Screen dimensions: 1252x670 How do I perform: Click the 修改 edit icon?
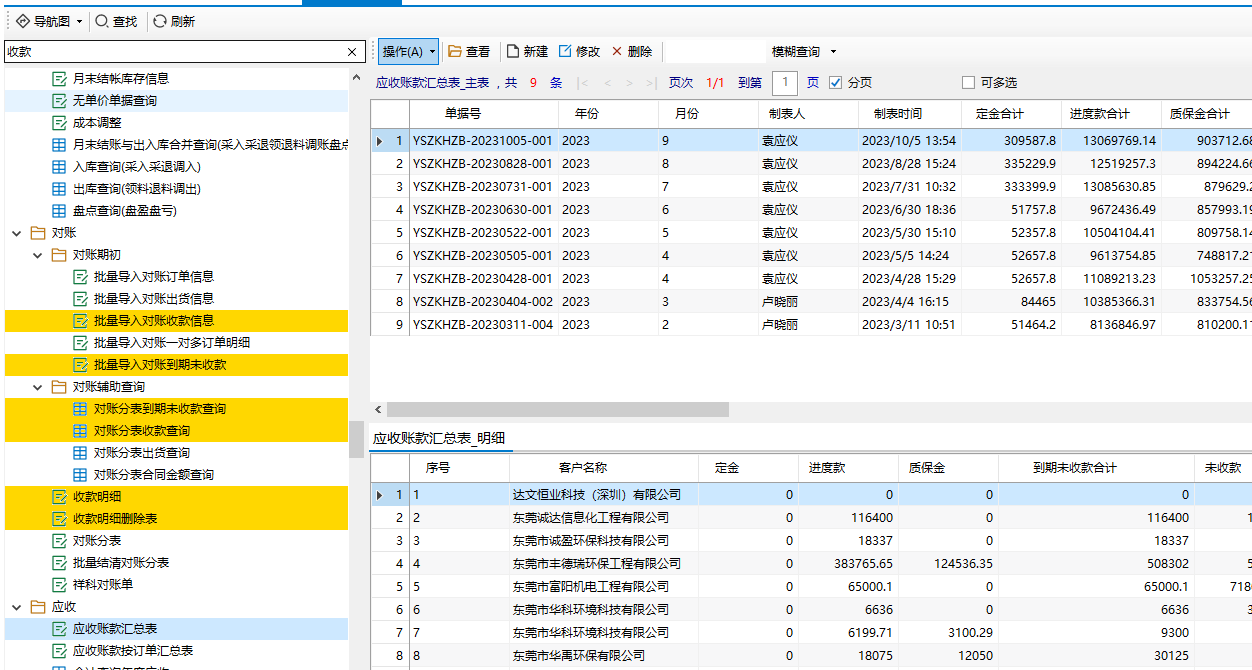(x=565, y=51)
